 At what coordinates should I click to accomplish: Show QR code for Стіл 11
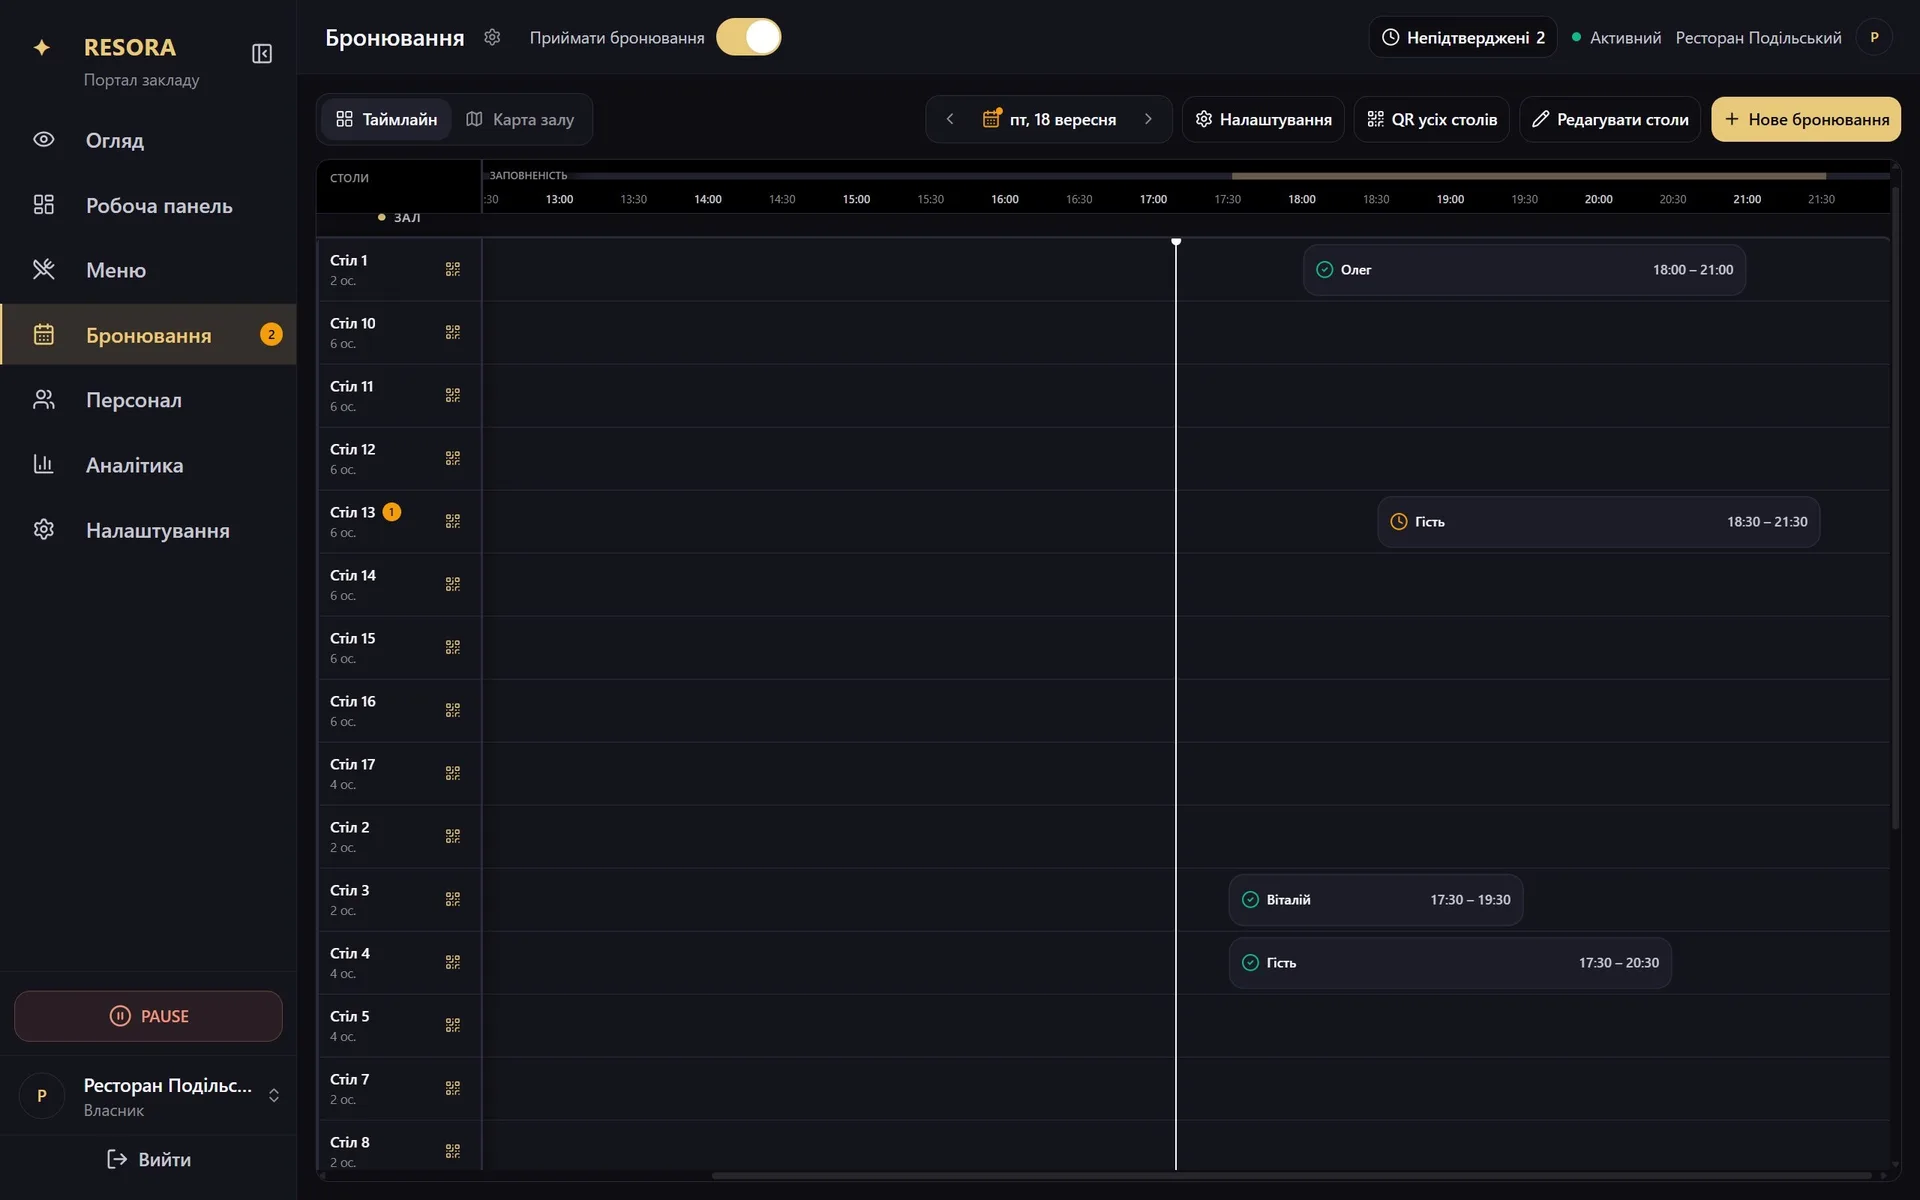[453, 395]
